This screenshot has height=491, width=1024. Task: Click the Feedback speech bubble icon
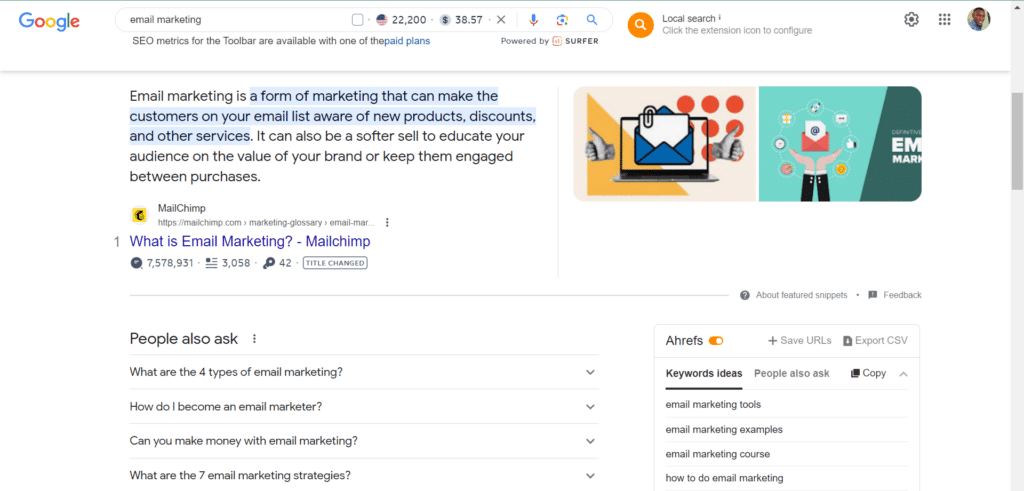(872, 295)
